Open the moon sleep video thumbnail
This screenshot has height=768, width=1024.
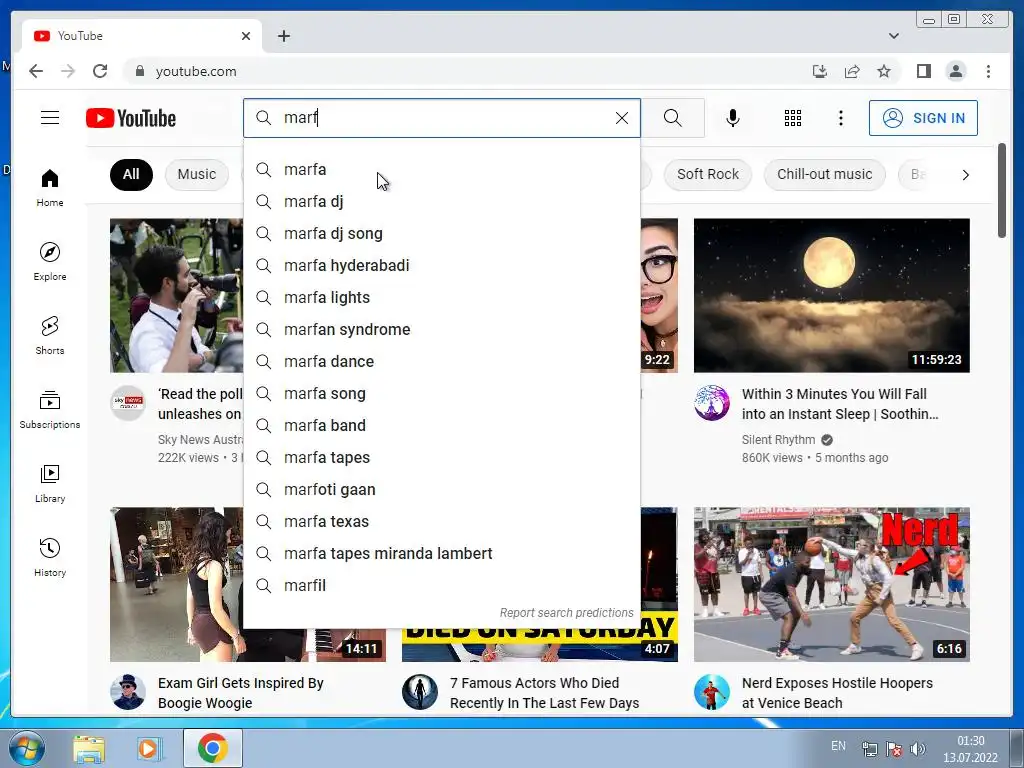(831, 295)
